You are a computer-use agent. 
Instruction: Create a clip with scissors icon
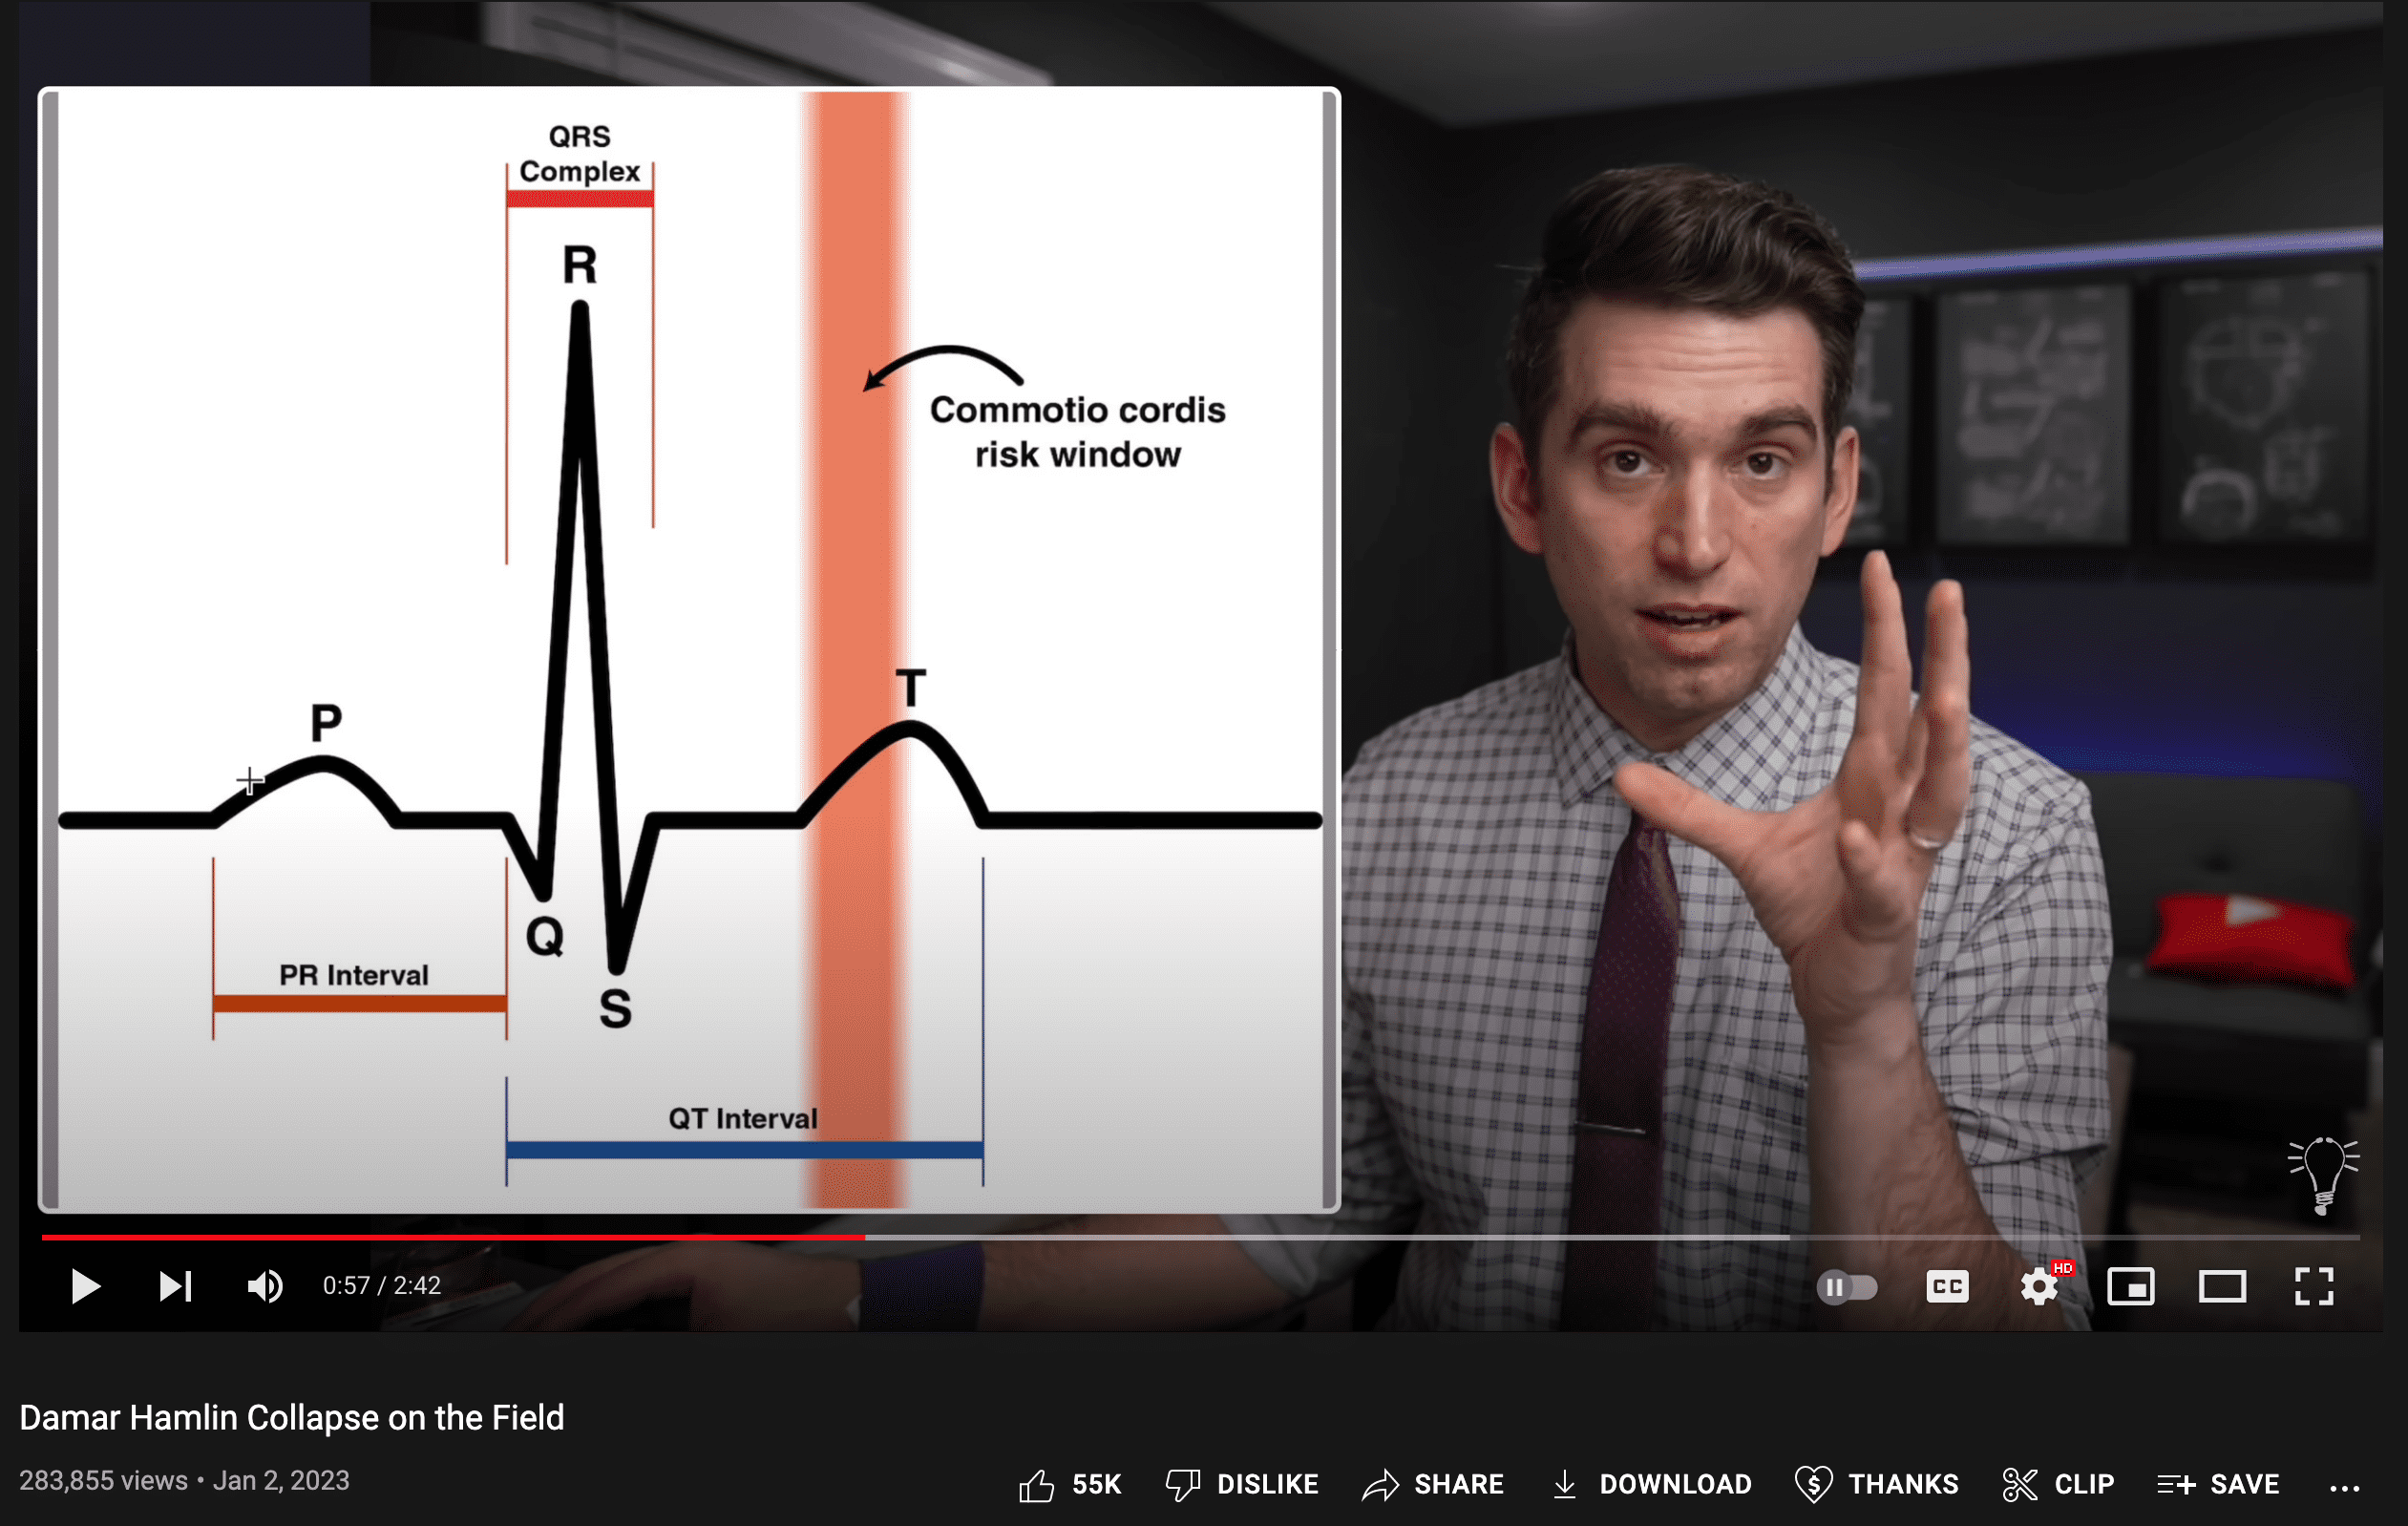tap(2058, 1485)
